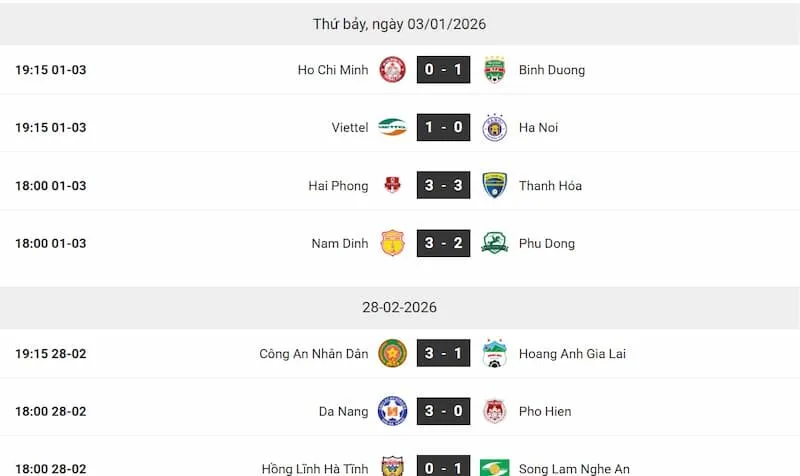
Task: Click the Binh Duong team logo
Action: tap(494, 70)
